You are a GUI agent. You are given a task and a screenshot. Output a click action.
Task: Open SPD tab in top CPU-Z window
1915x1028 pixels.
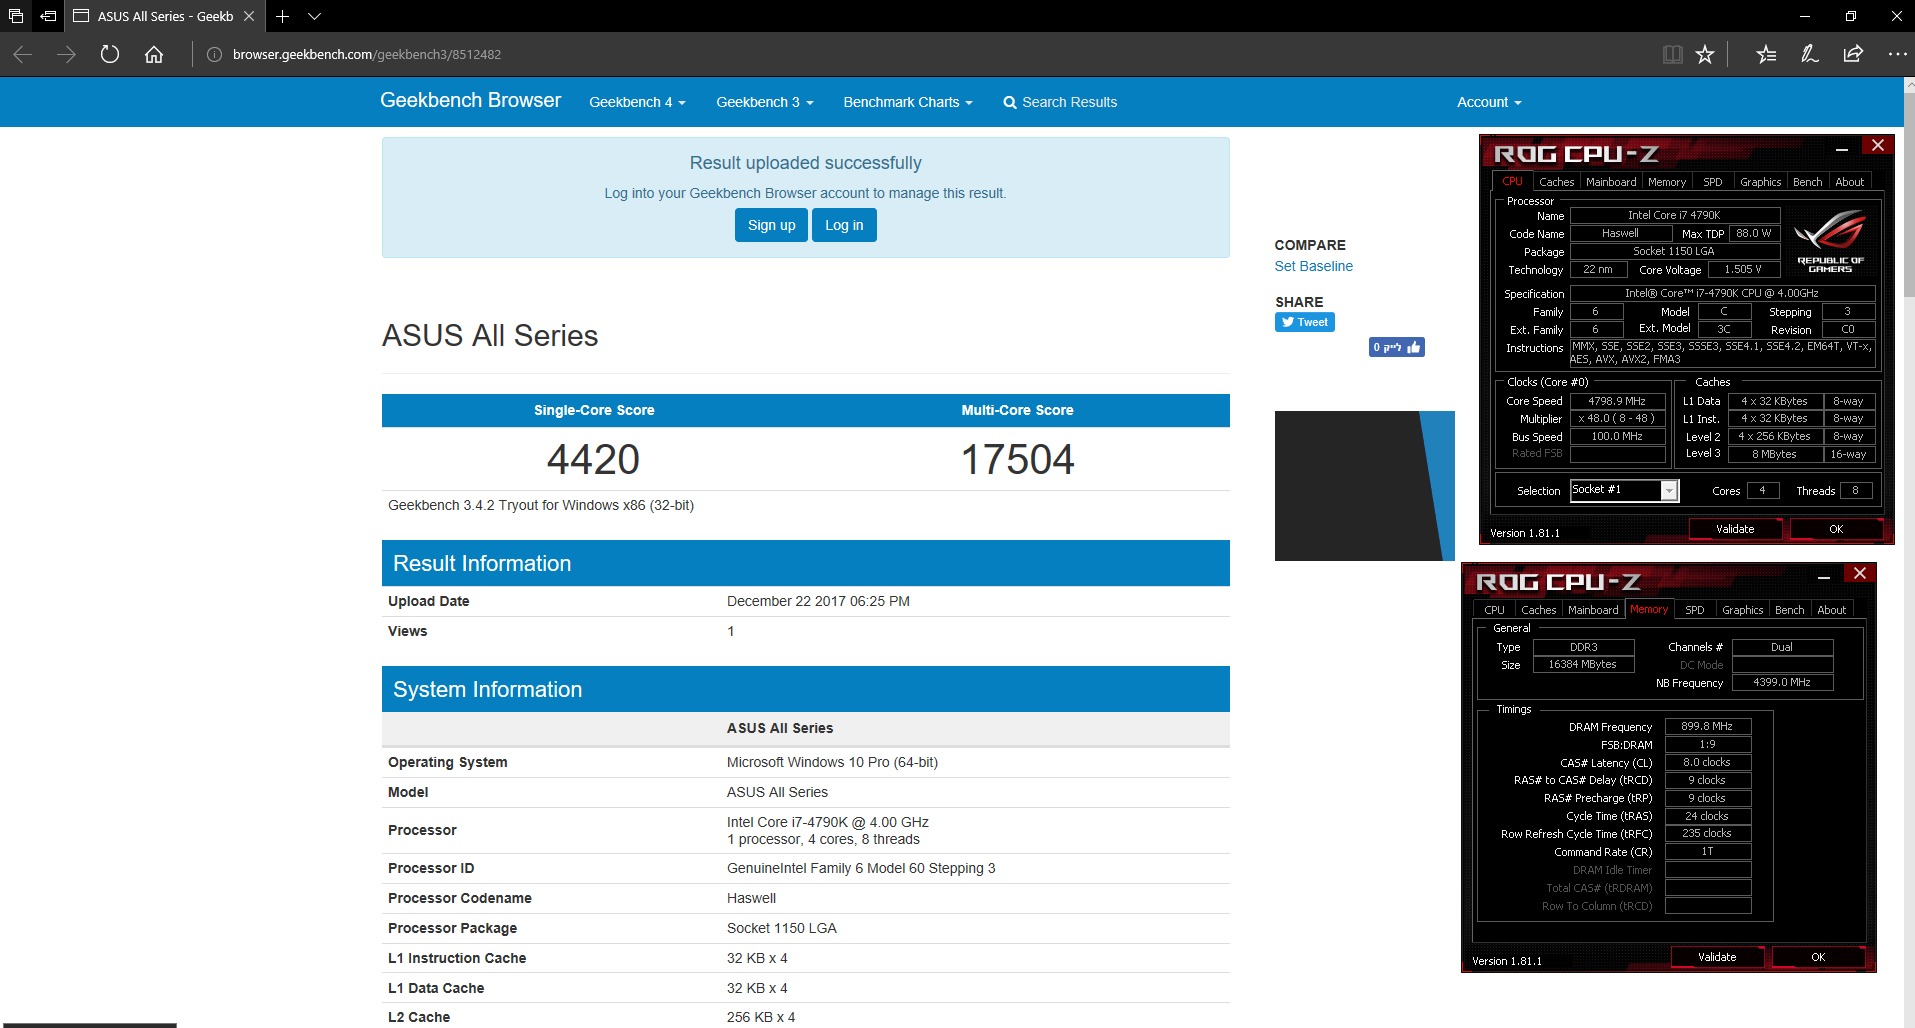point(1713,182)
